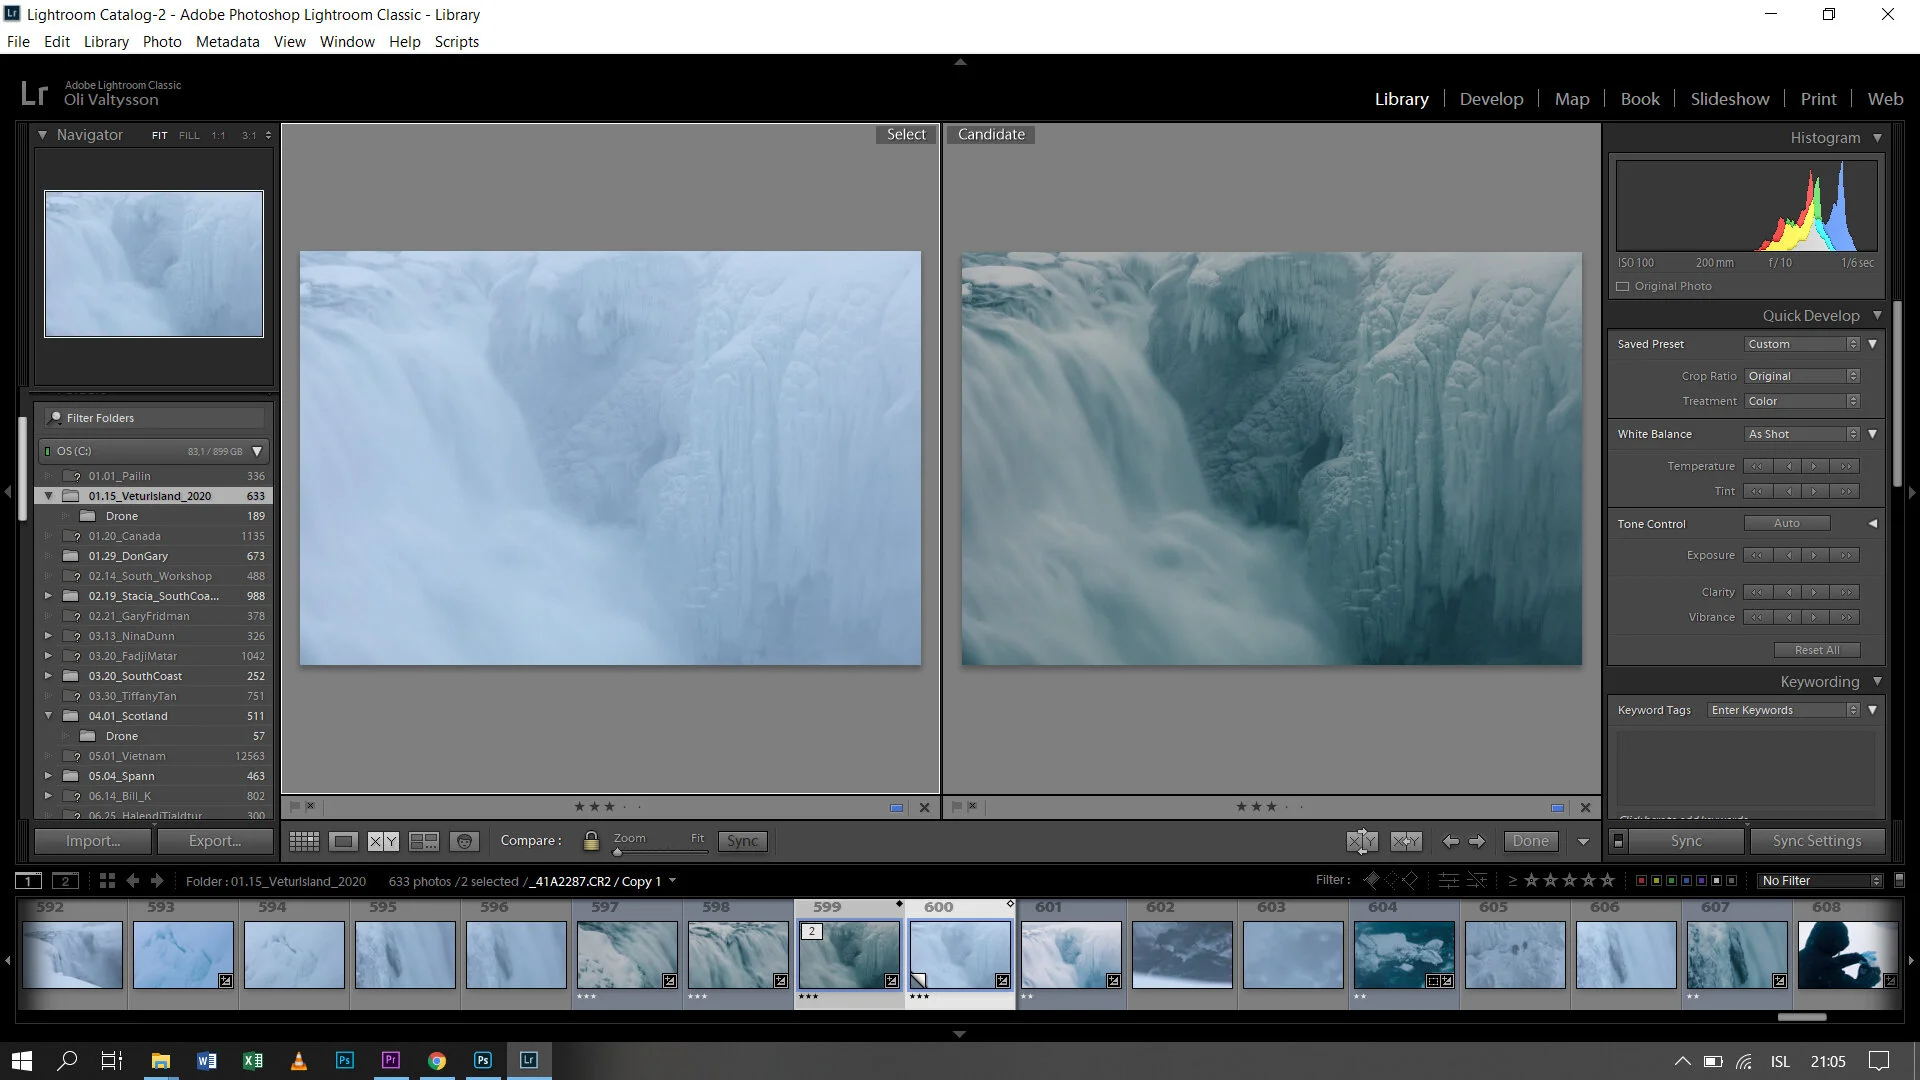Click the Swap select and candidate icon
Screen dimensions: 1920x1080
coord(1361,841)
